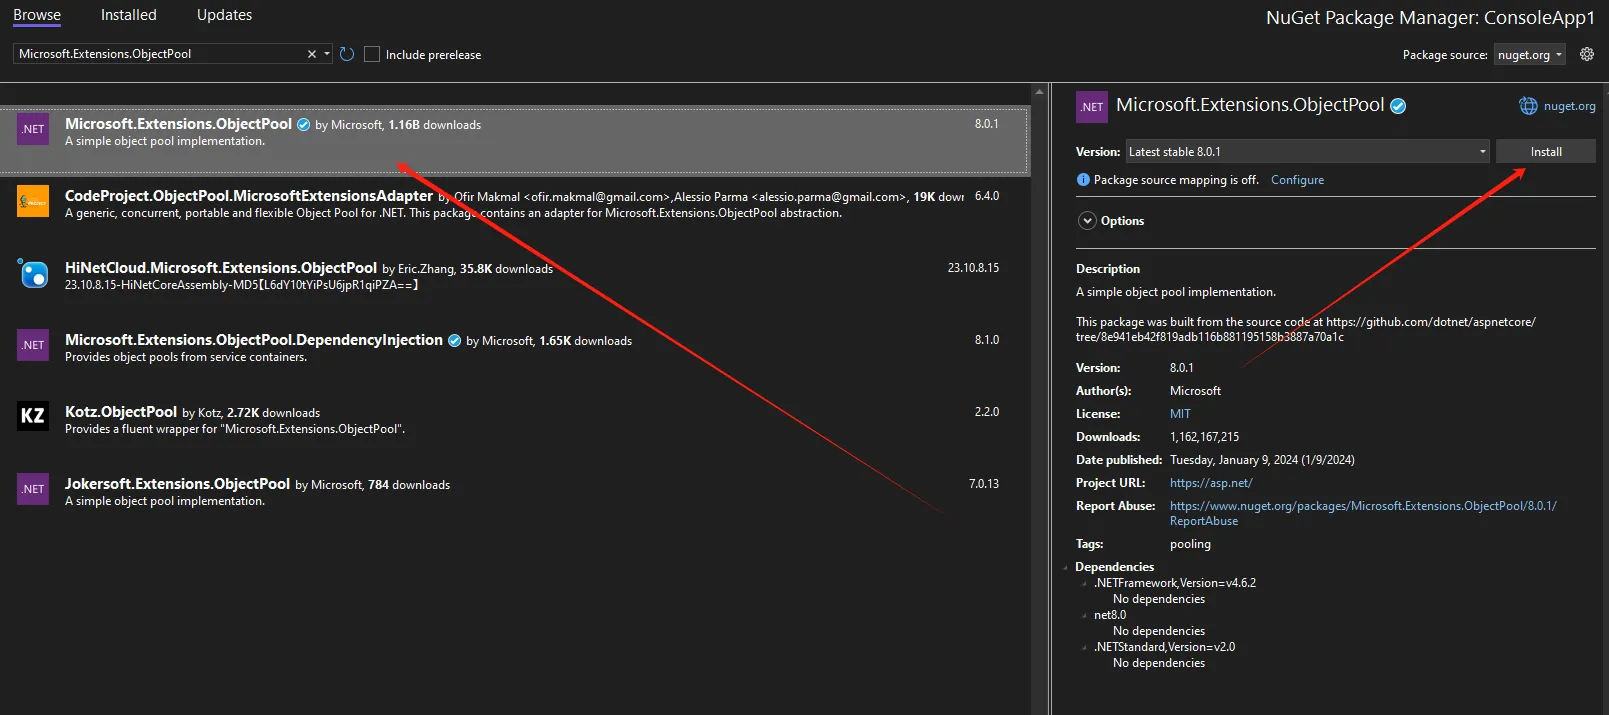Image resolution: width=1609 pixels, height=715 pixels.
Task: Click the verified badge beside Microsoft.Extensions.ObjectPool in list
Action: click(304, 125)
